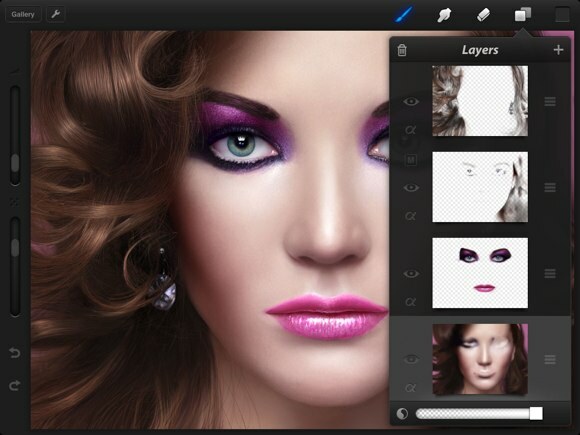Close the Layers panel via layers icon
This screenshot has height=435, width=580.
point(523,14)
